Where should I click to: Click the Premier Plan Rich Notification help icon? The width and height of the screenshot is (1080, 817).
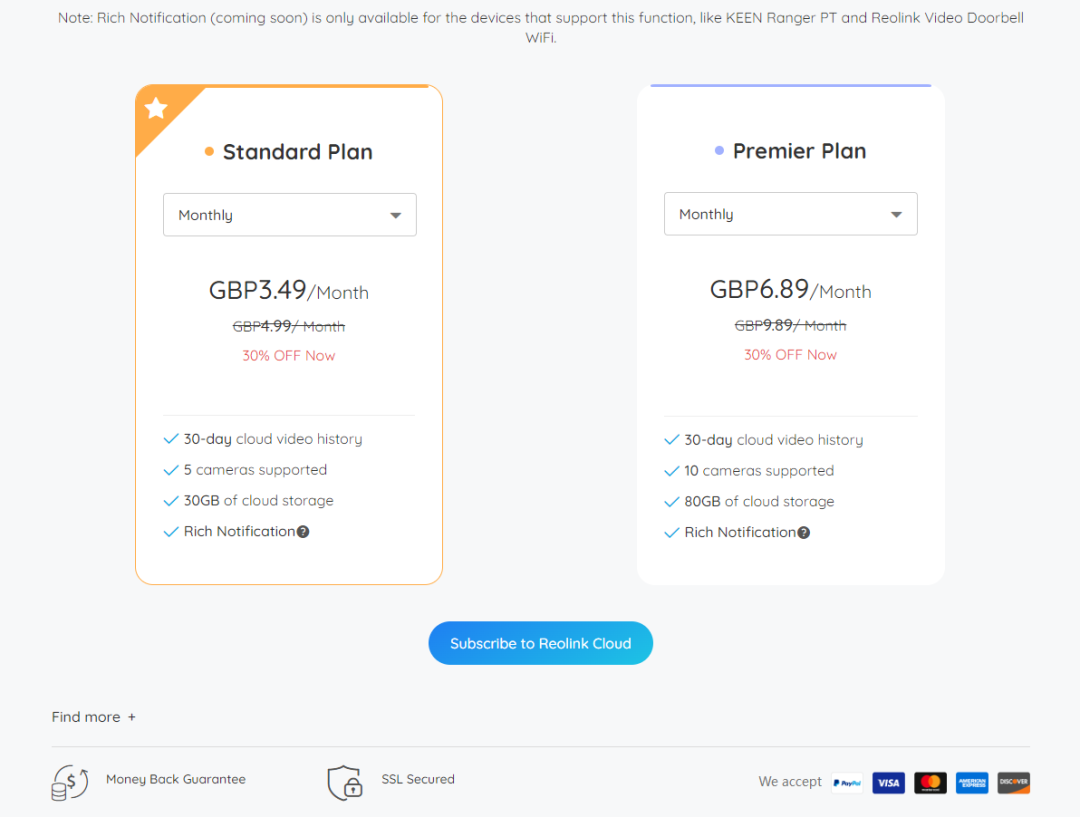(x=804, y=532)
